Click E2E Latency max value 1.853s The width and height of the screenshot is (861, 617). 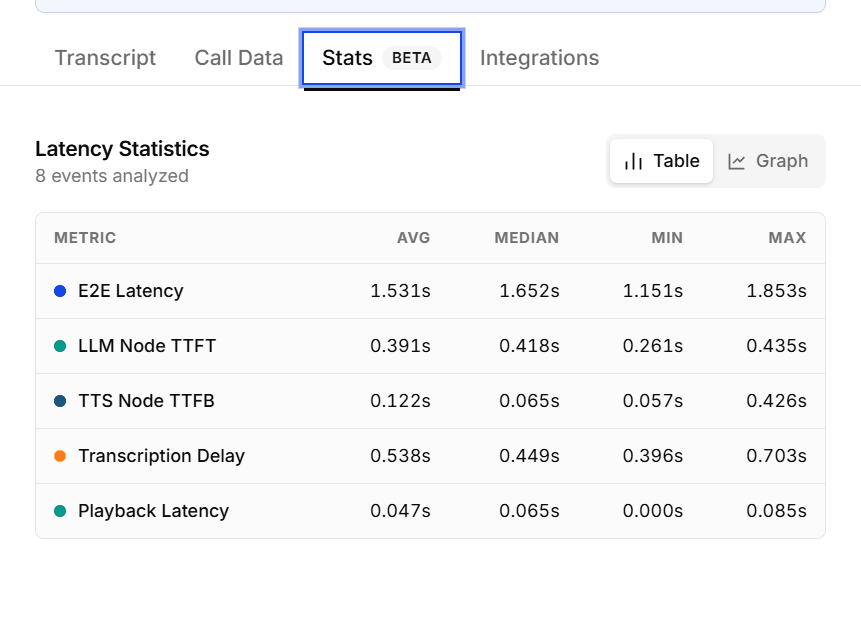click(776, 291)
